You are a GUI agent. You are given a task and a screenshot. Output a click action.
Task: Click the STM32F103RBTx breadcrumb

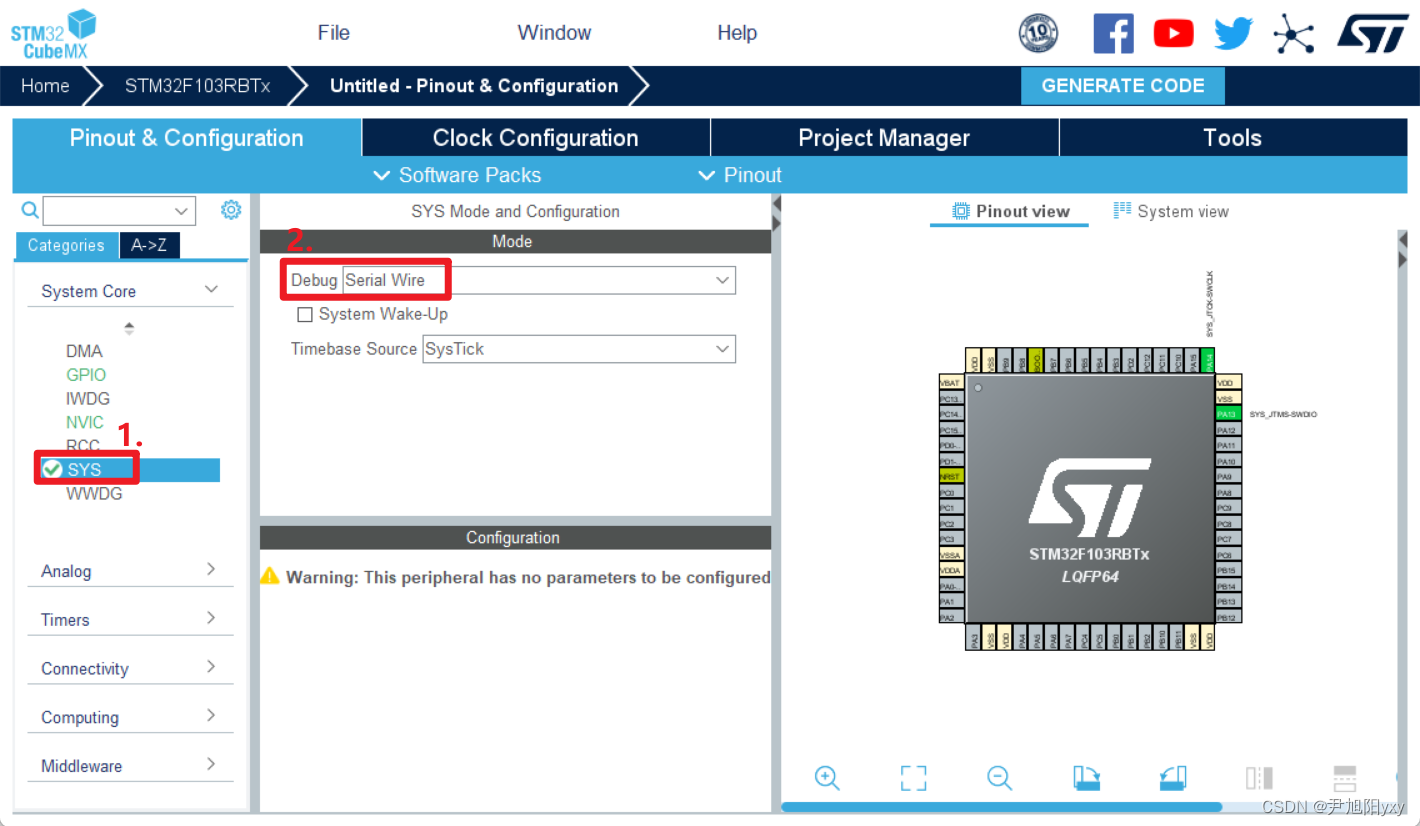tap(198, 86)
